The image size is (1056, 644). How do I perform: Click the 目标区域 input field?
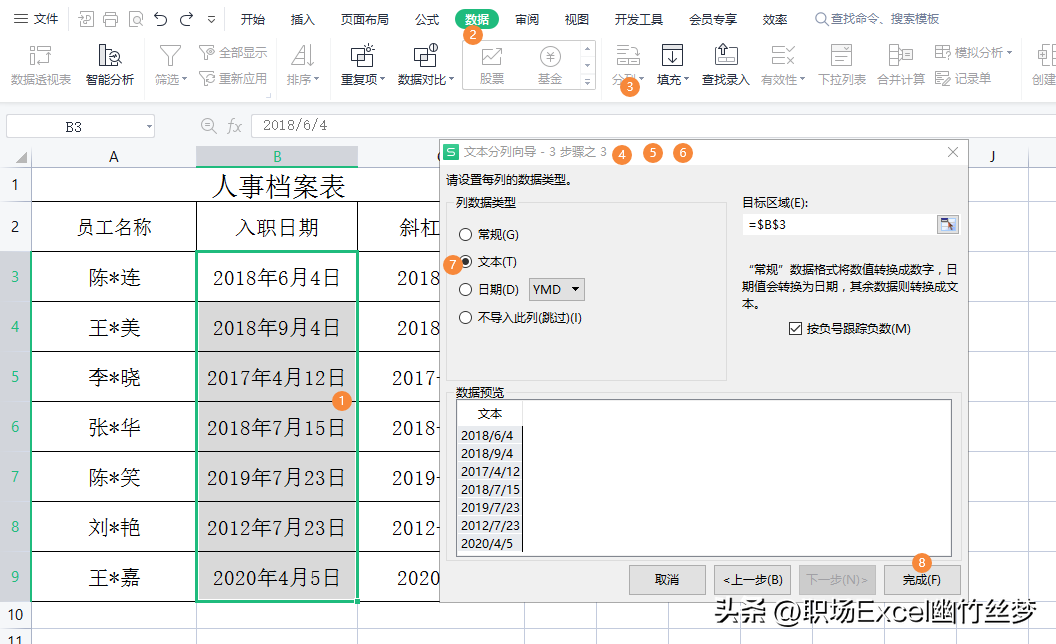[840, 224]
